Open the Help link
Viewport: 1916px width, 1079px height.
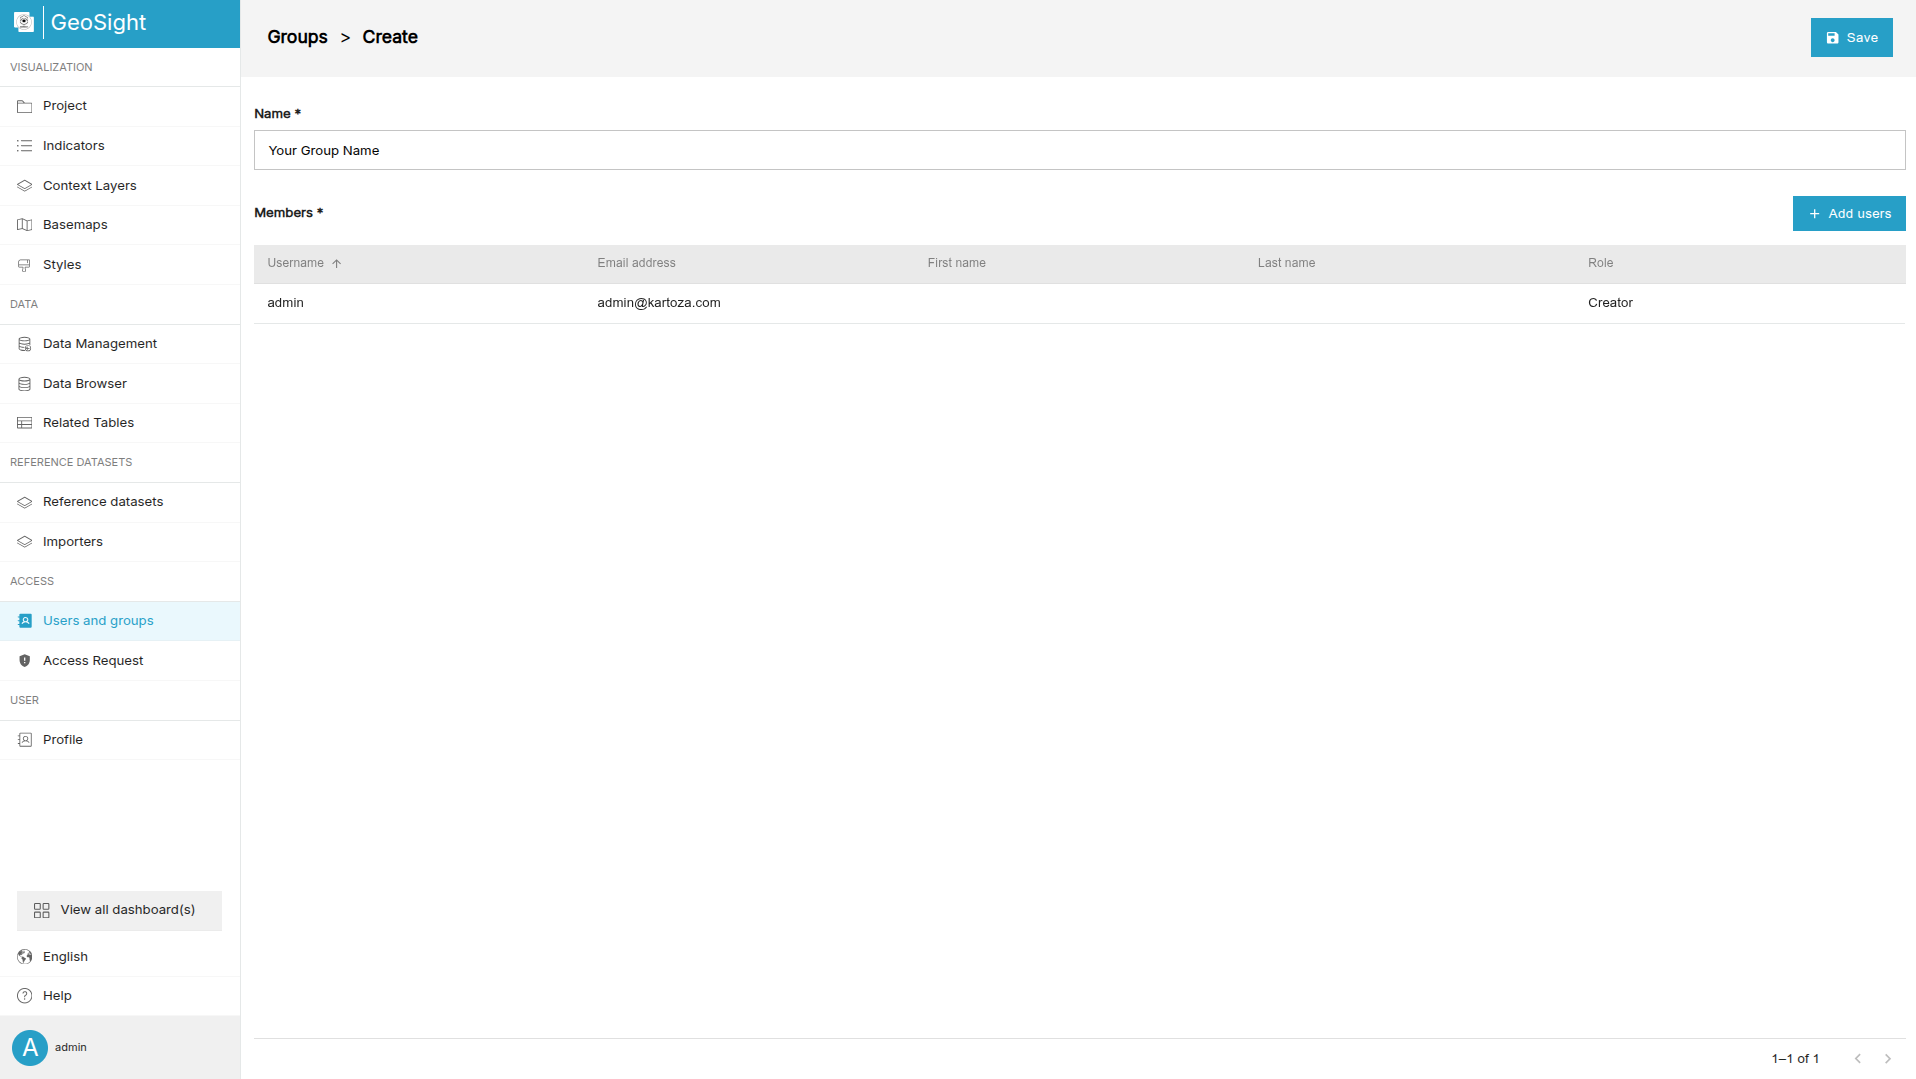tap(120, 996)
